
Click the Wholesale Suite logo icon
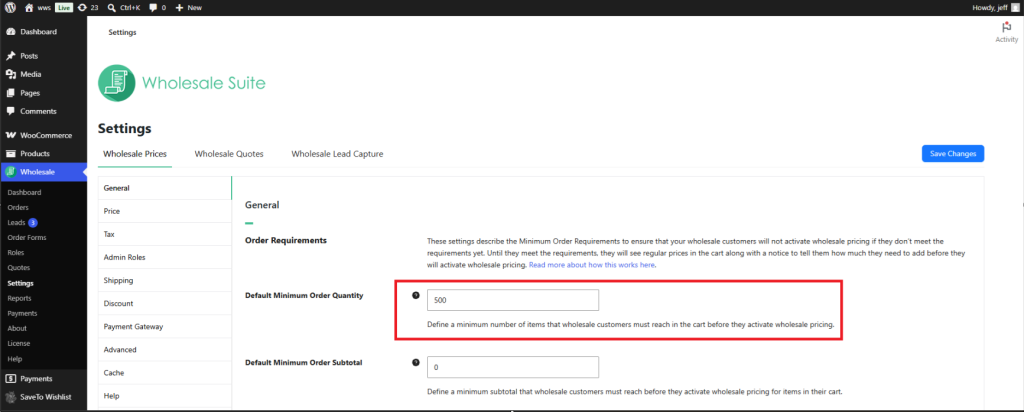coord(116,83)
